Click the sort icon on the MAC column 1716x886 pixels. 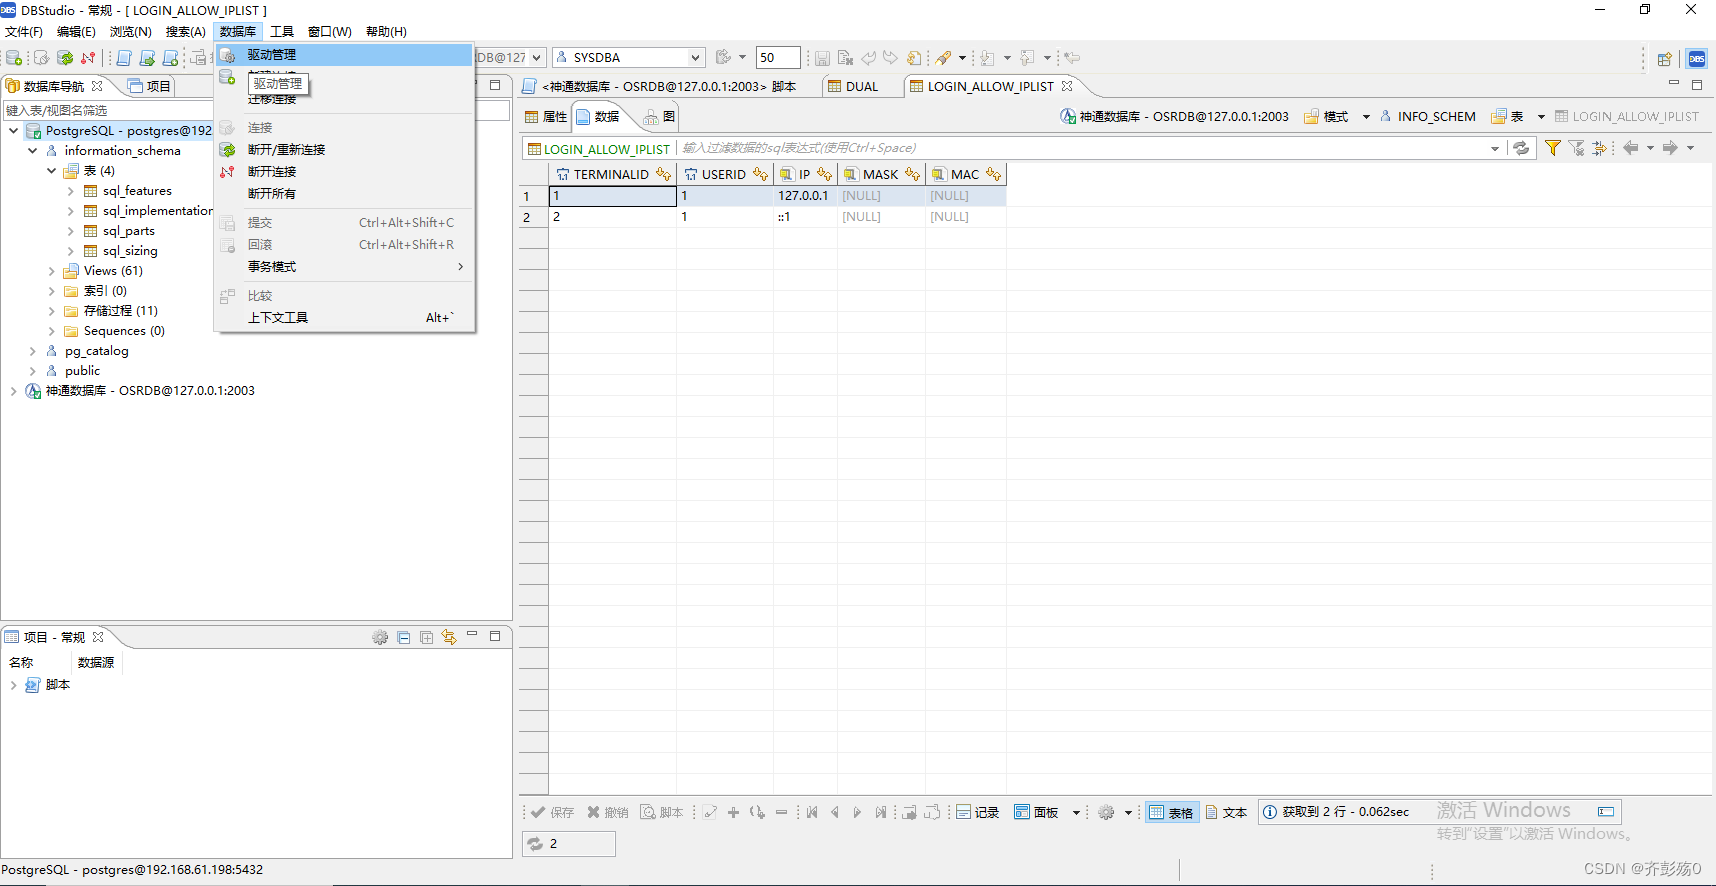tap(993, 174)
